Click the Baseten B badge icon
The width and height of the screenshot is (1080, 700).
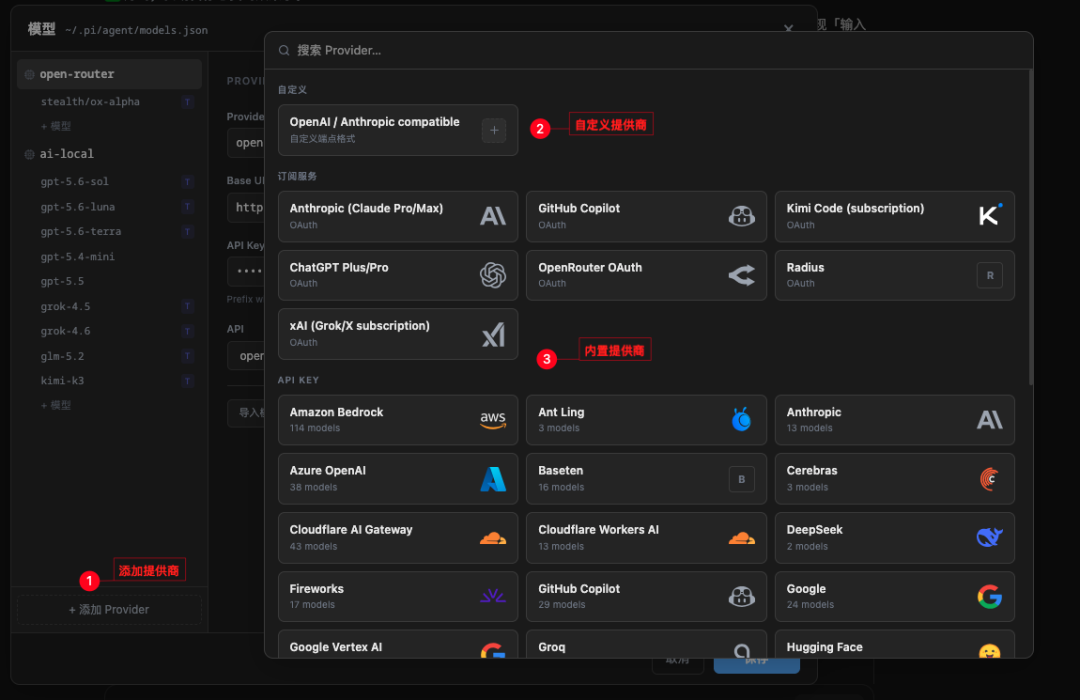pos(742,479)
